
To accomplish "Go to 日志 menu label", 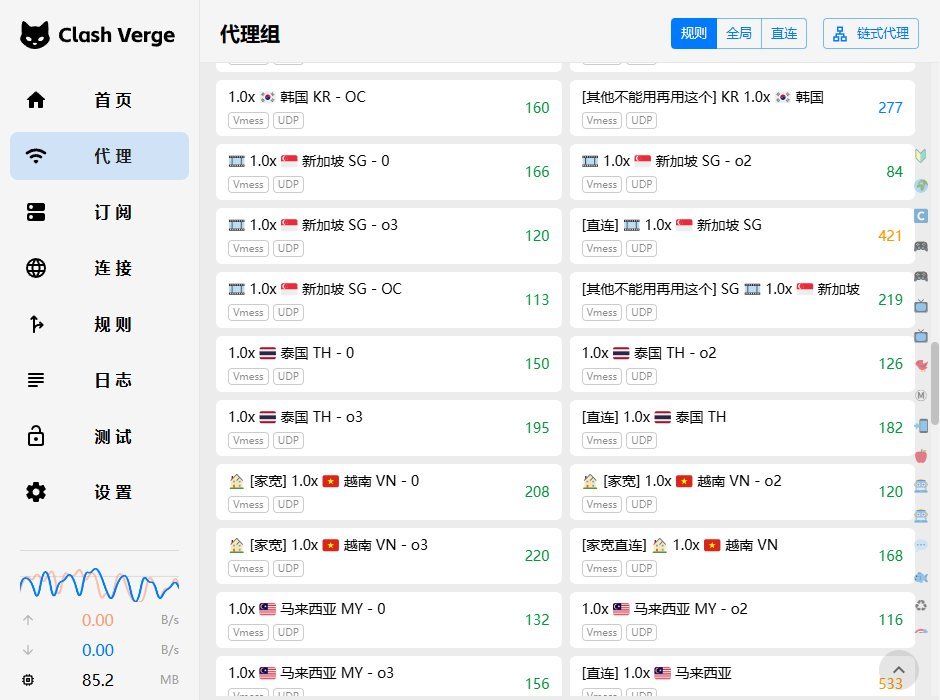I will coord(113,380).
